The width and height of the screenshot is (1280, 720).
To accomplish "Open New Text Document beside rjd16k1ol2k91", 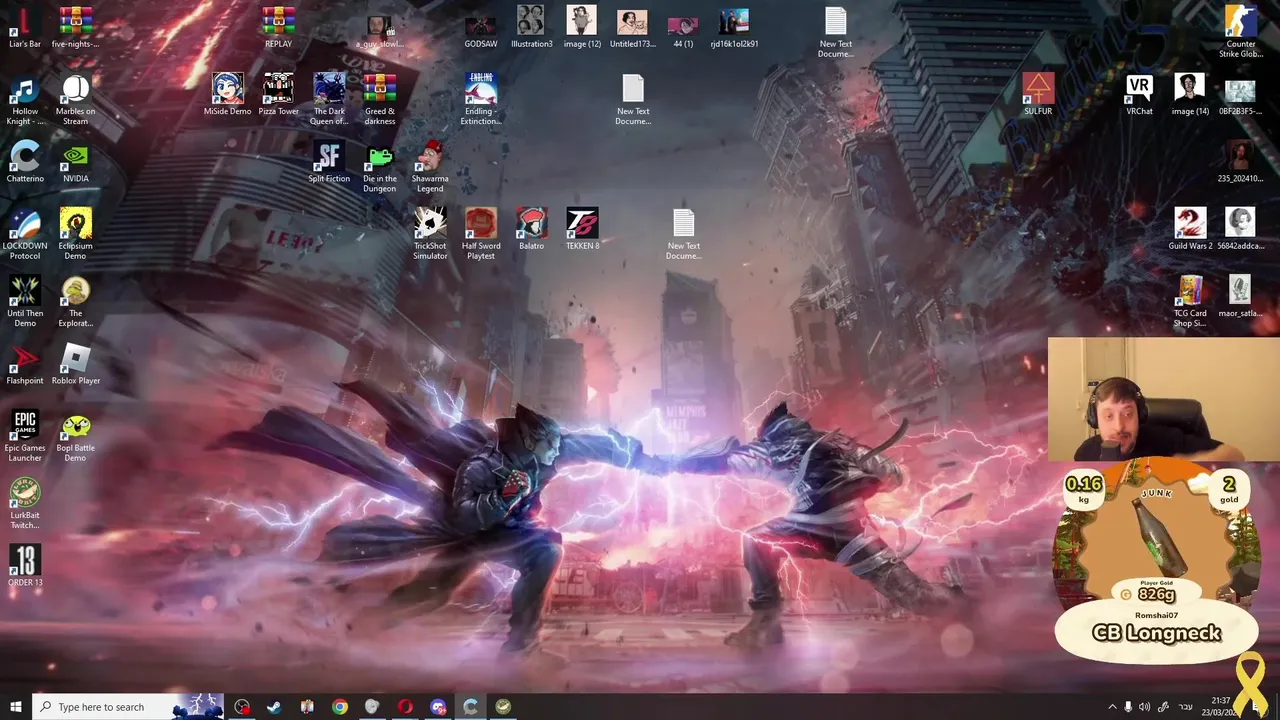I will pos(836,32).
